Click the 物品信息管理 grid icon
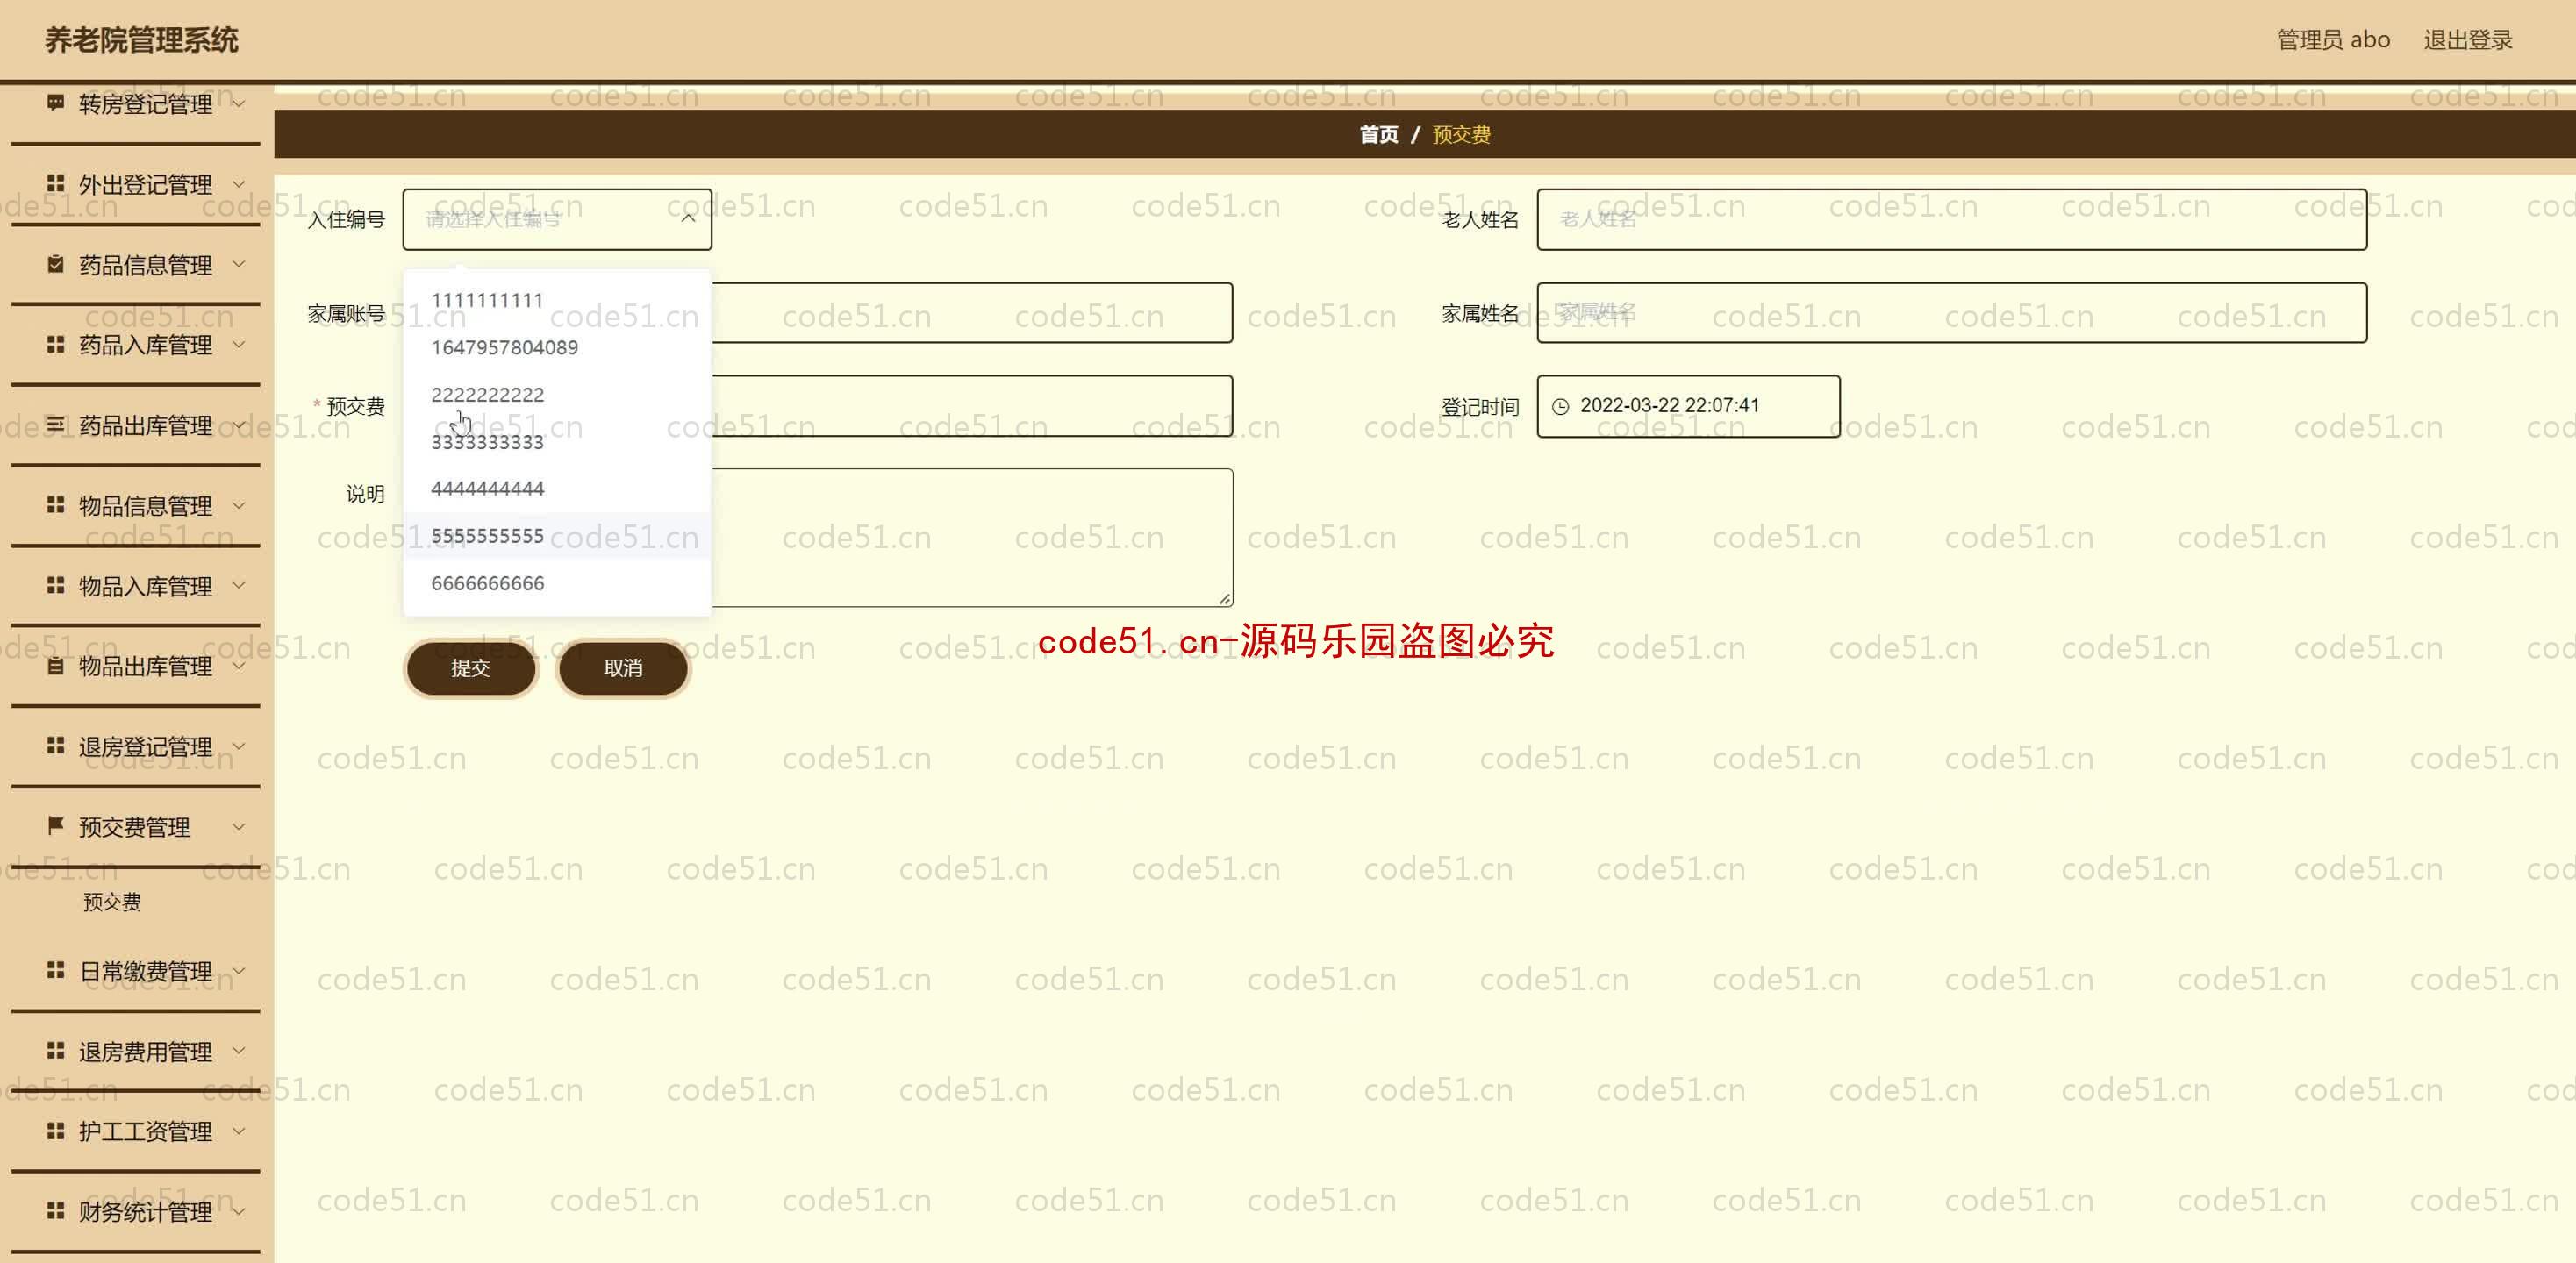 tap(56, 505)
